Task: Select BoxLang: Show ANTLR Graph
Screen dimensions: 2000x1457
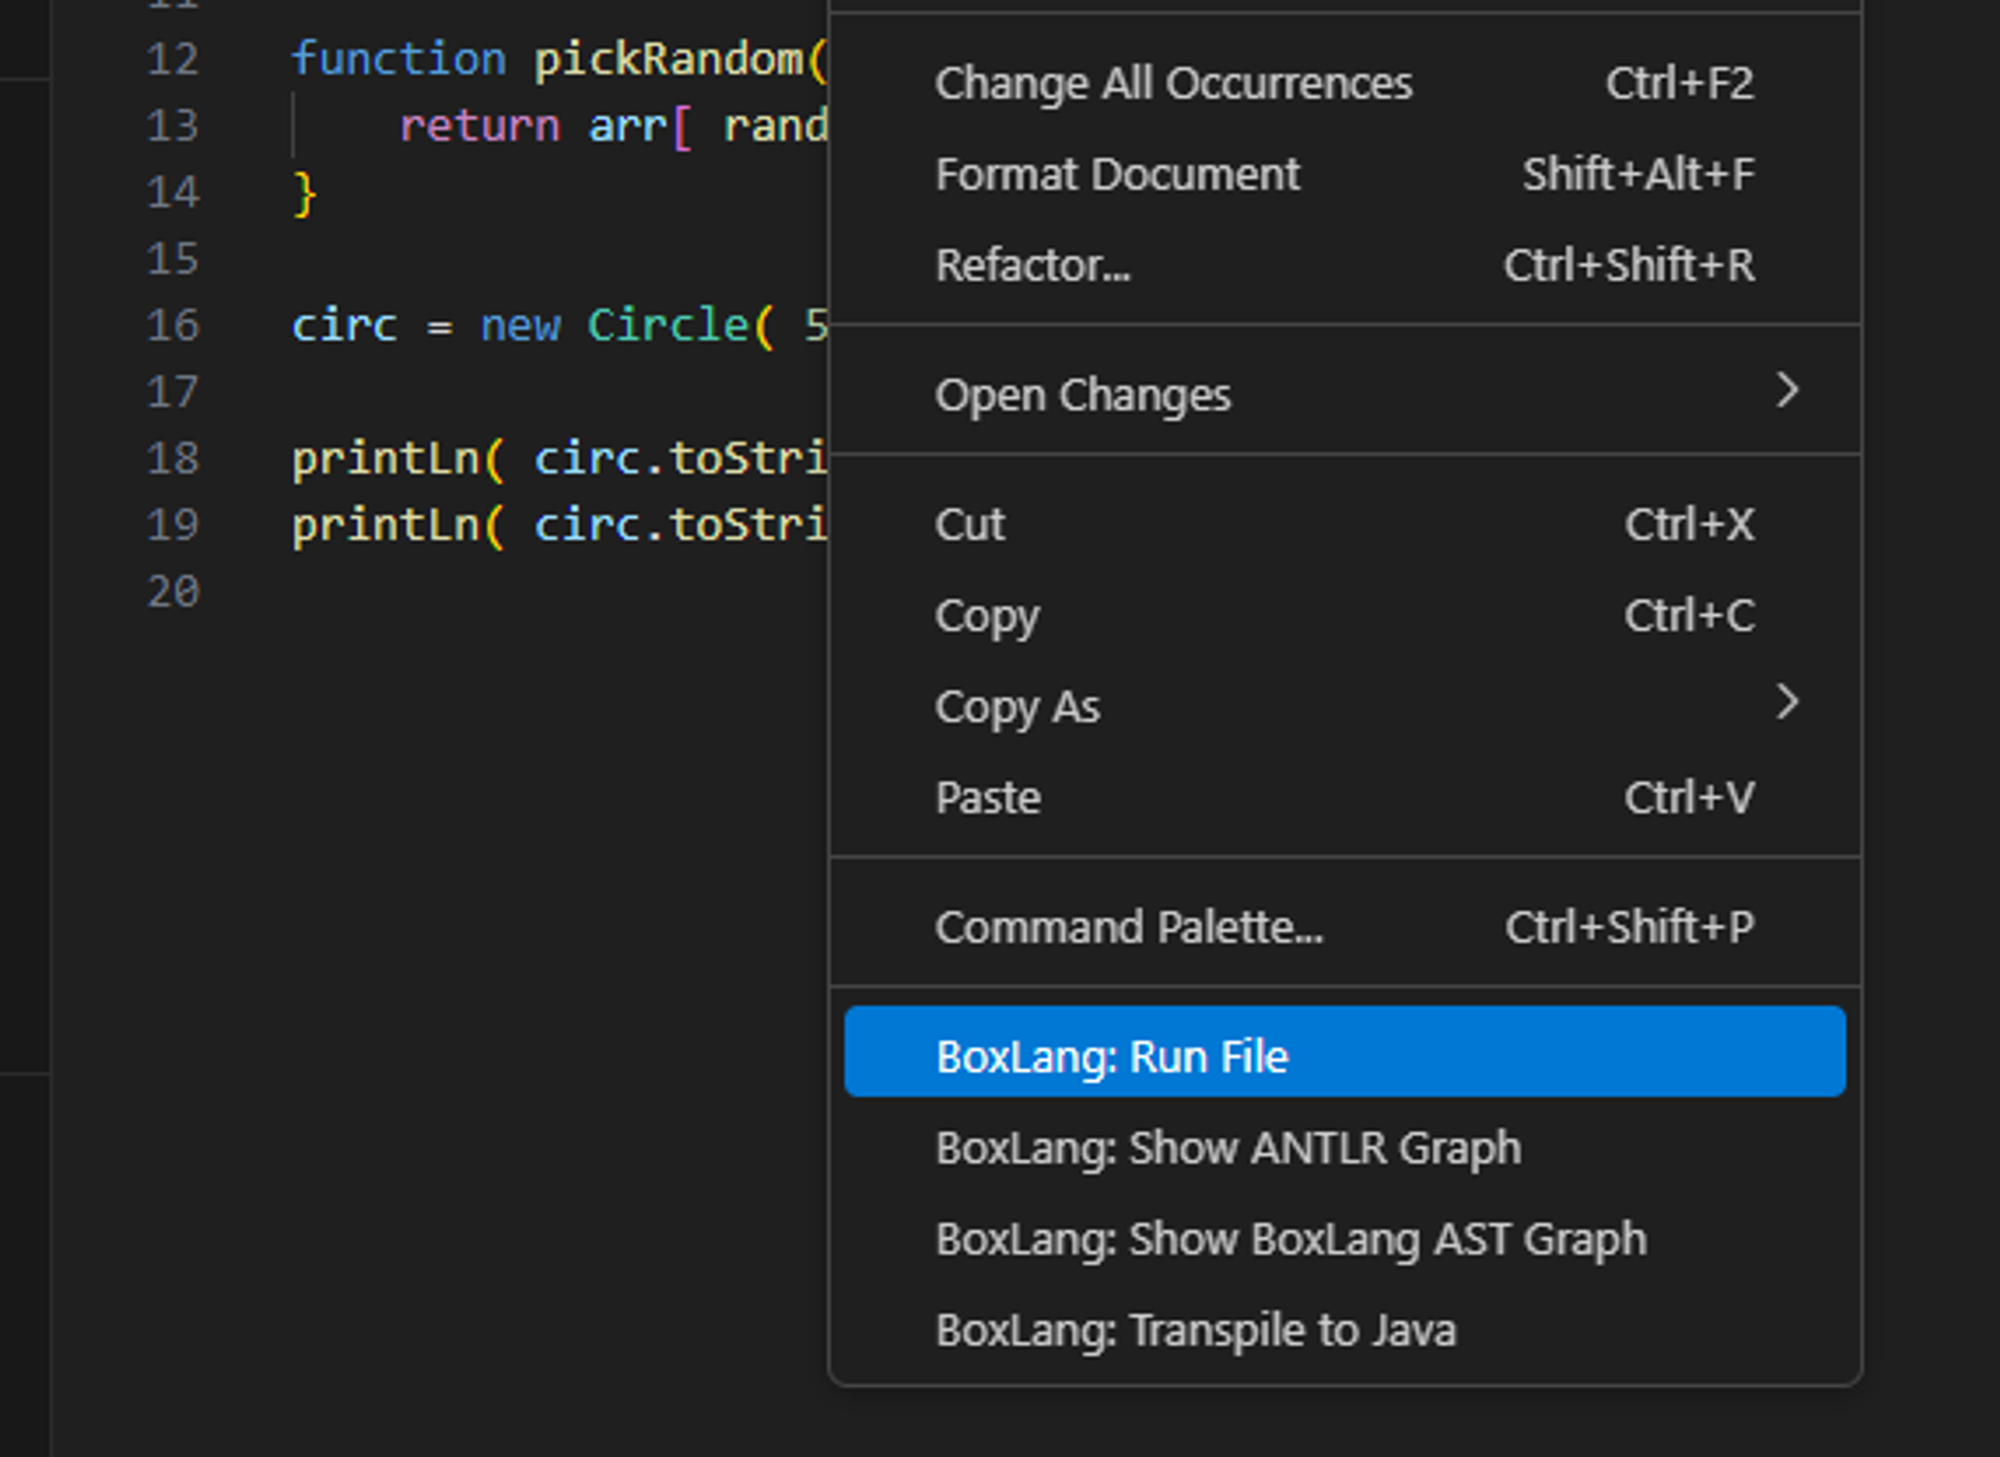Action: pyautogui.click(x=1227, y=1147)
